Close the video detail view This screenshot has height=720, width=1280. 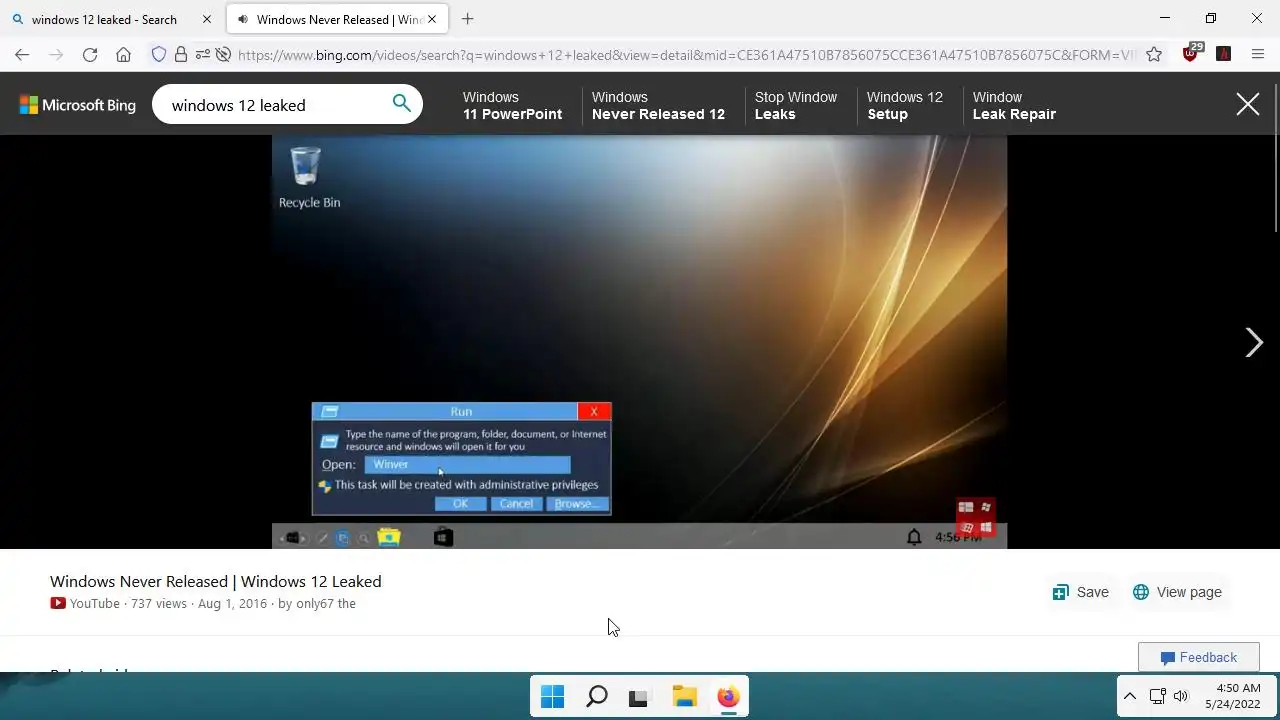1247,105
